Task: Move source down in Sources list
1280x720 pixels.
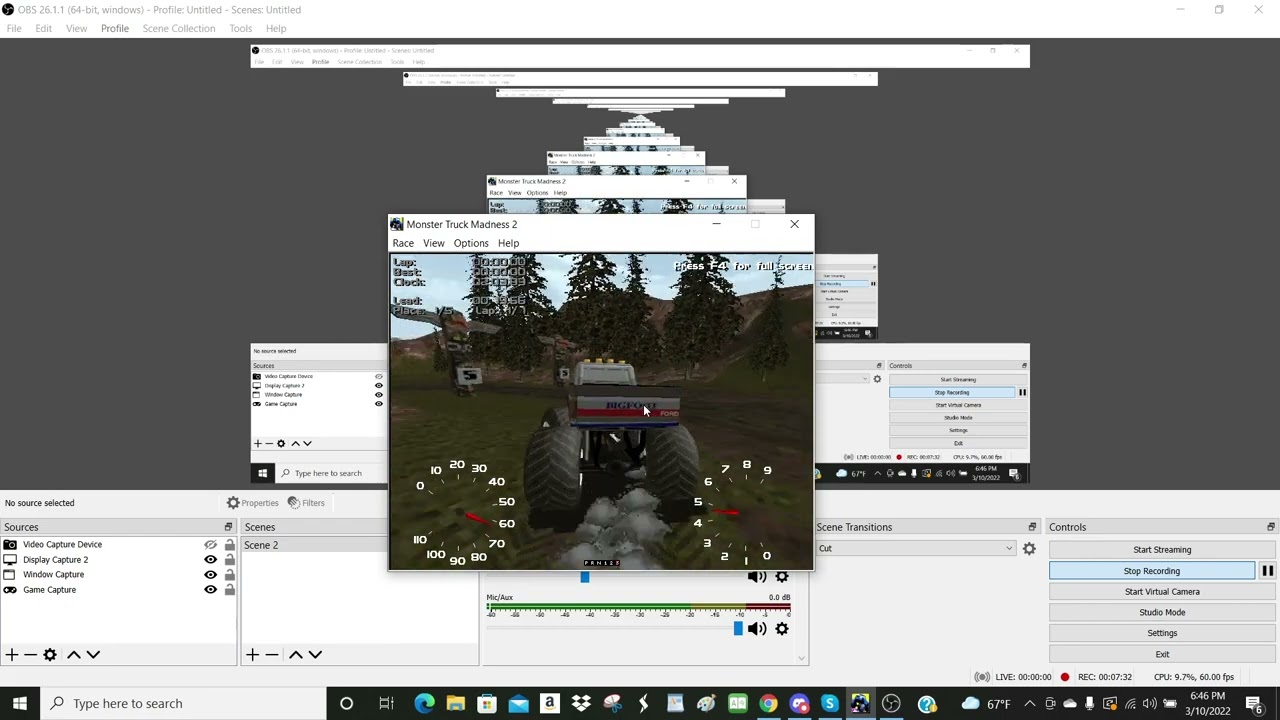Action: coord(93,654)
